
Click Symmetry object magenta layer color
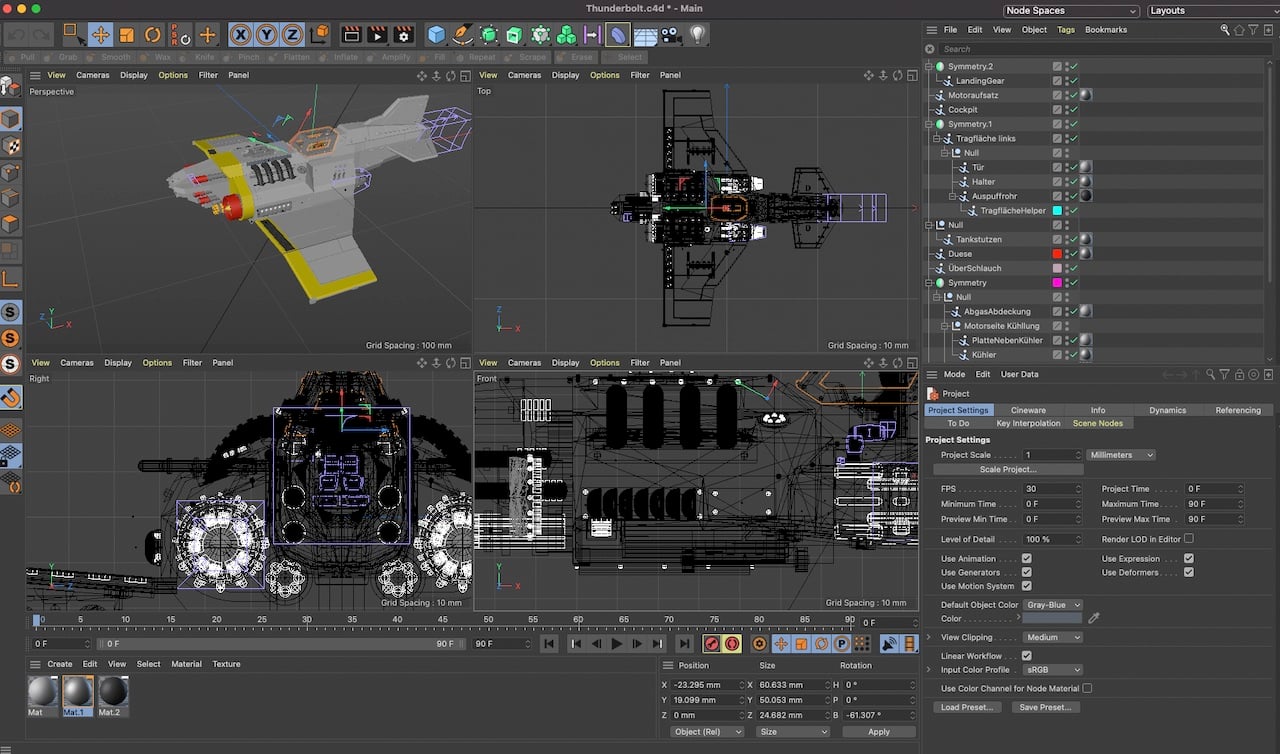1057,283
